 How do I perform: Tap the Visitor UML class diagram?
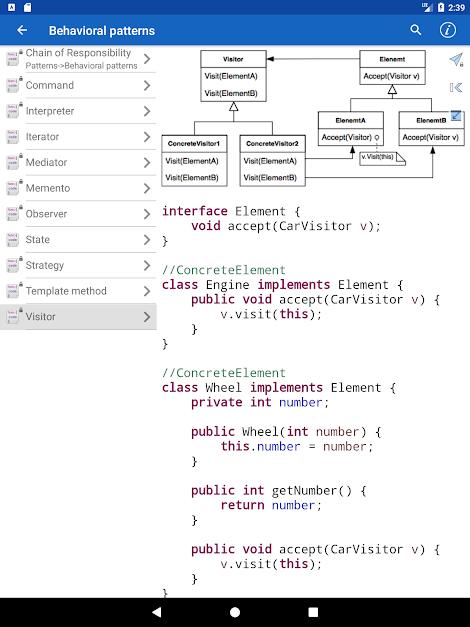coord(313,118)
